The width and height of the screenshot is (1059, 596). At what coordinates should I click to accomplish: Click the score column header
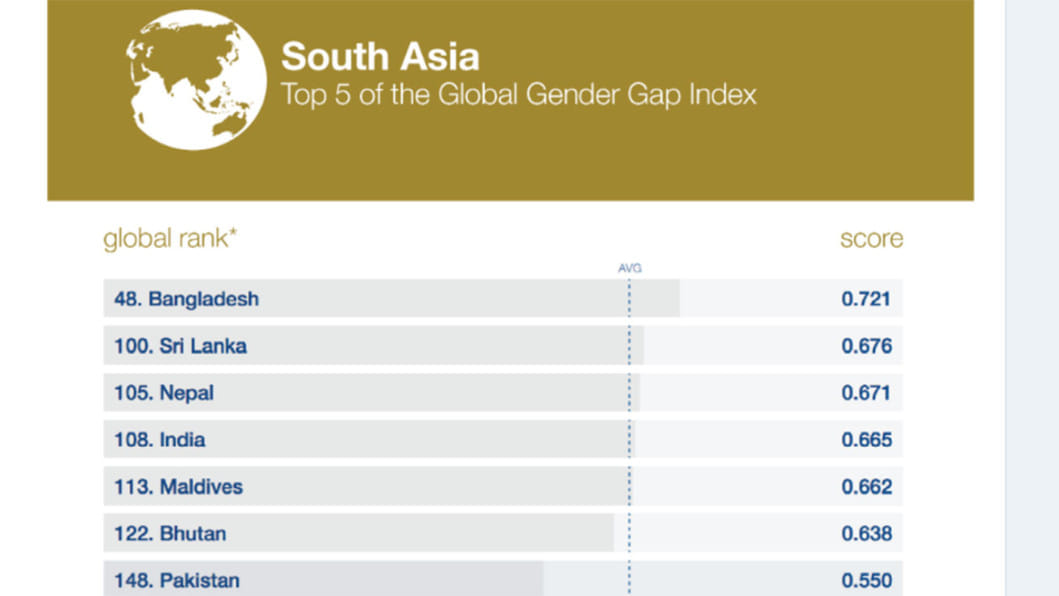(871, 239)
